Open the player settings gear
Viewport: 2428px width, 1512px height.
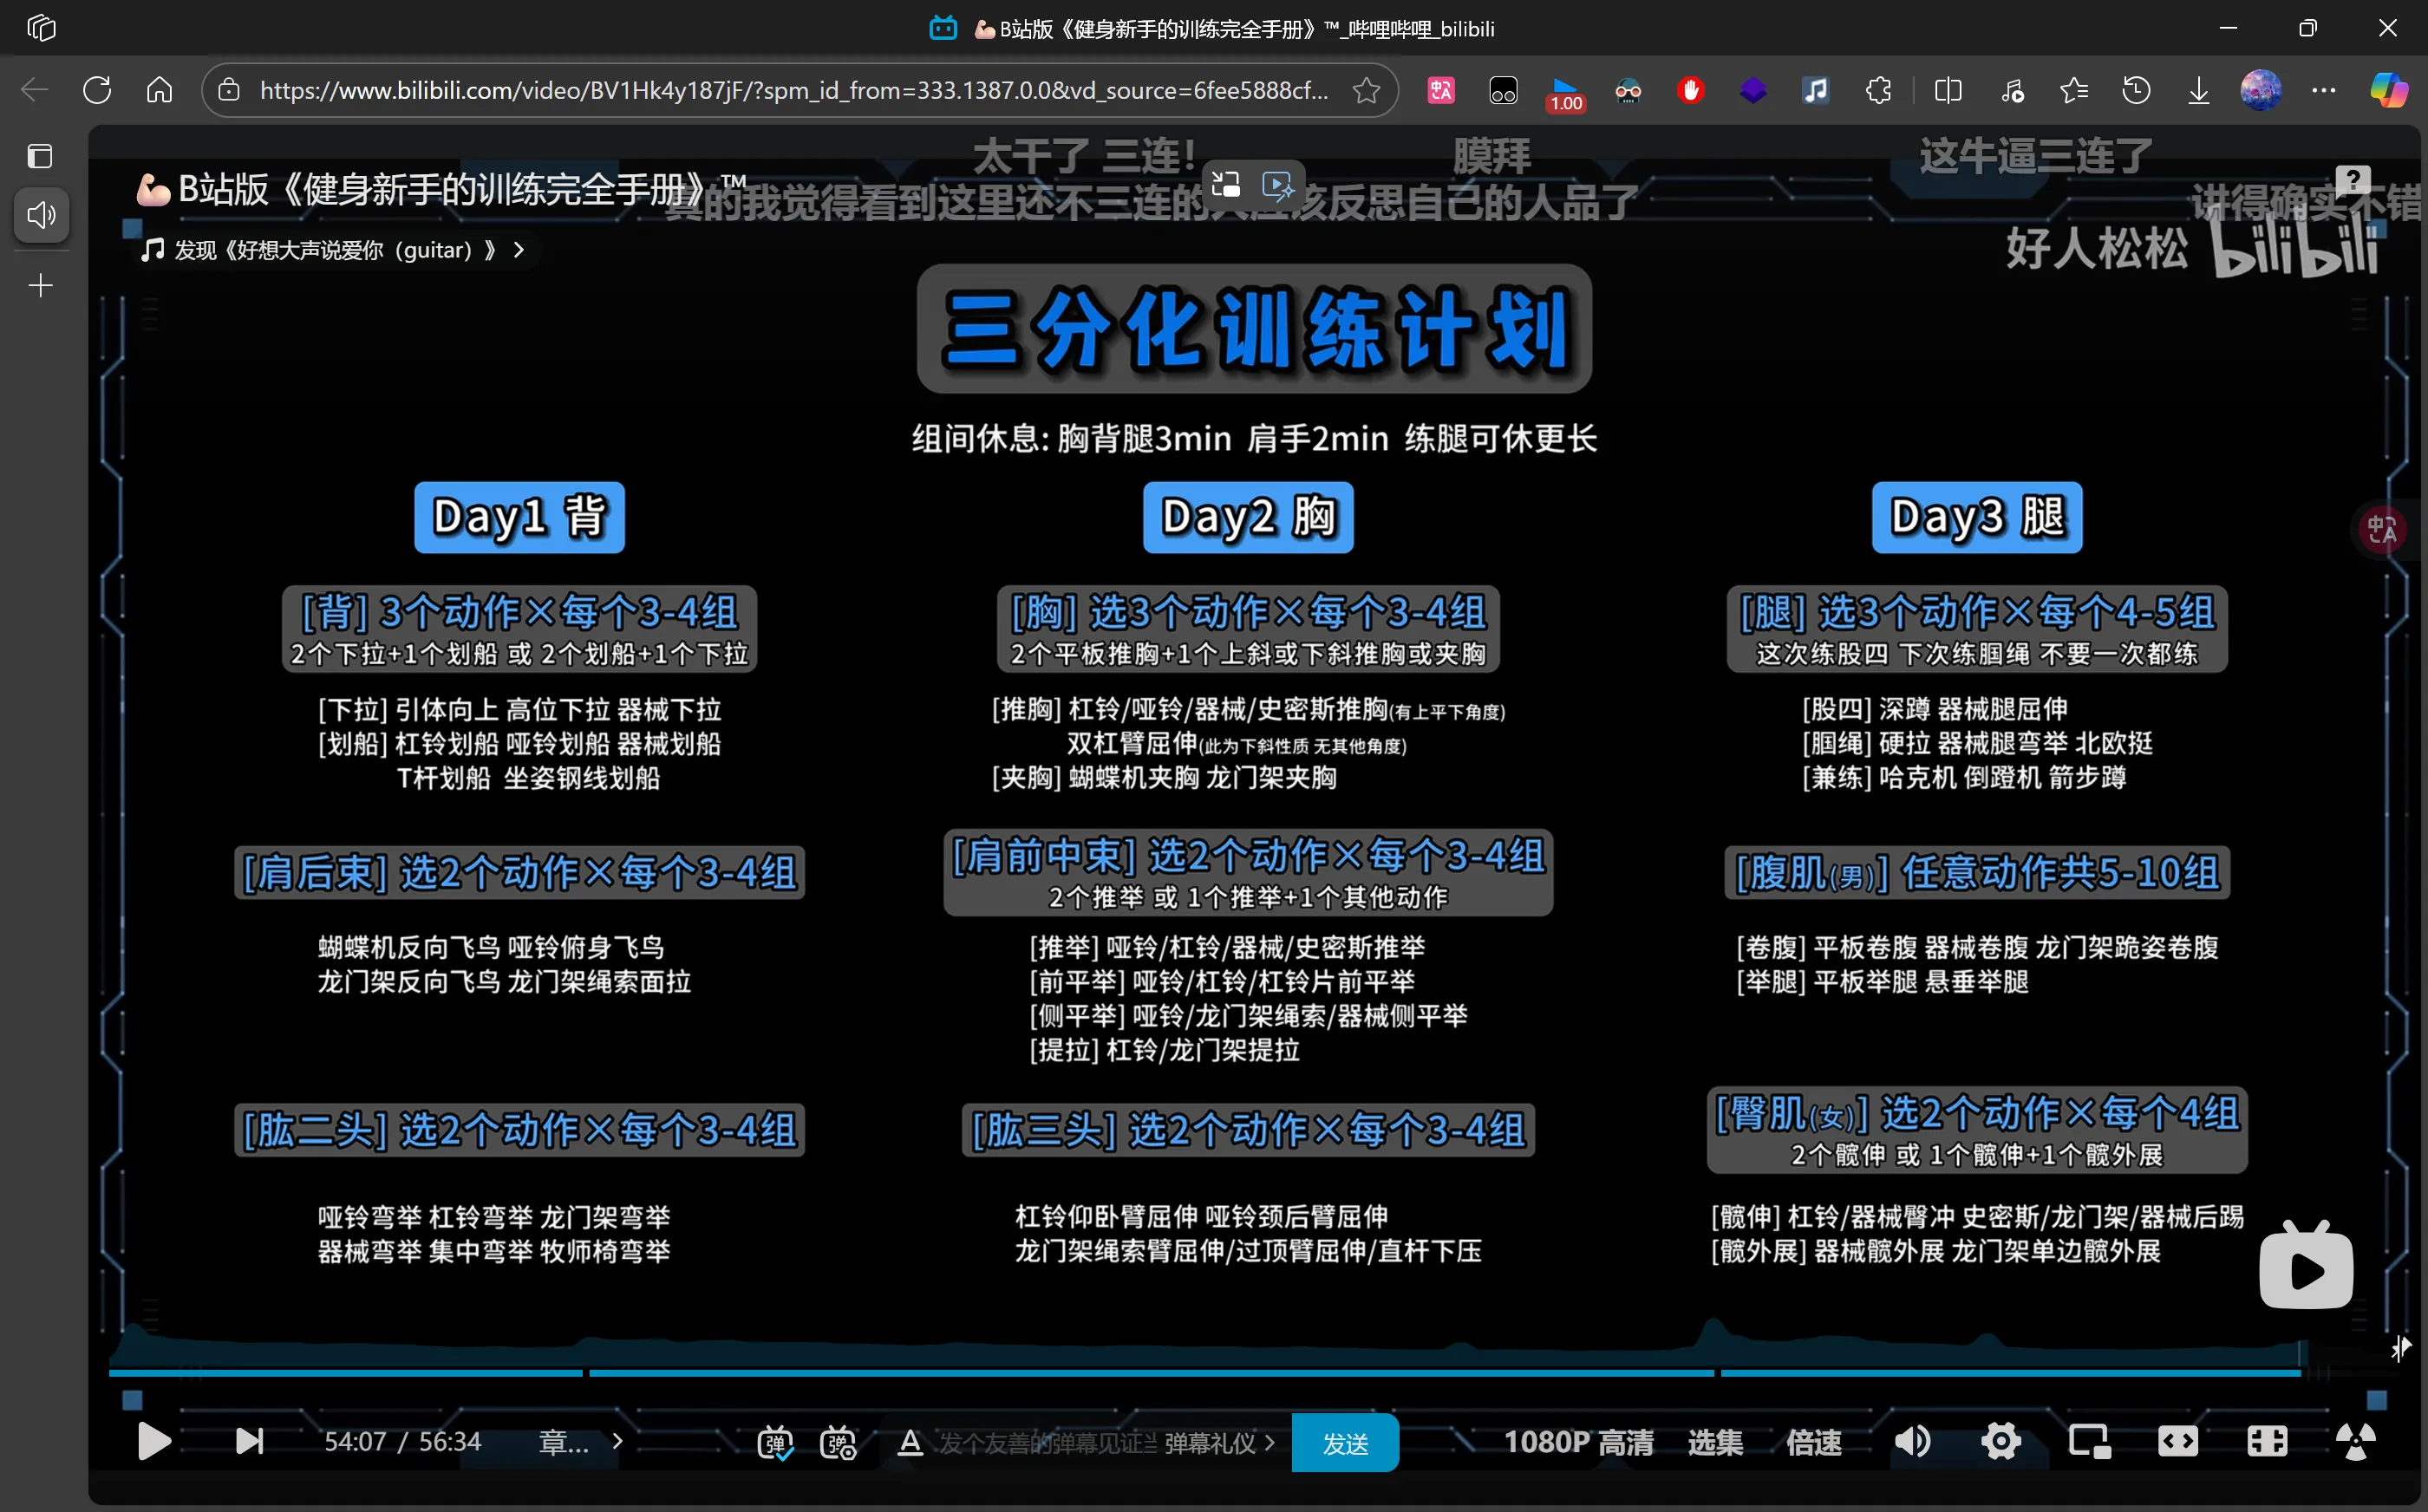coord(2001,1441)
